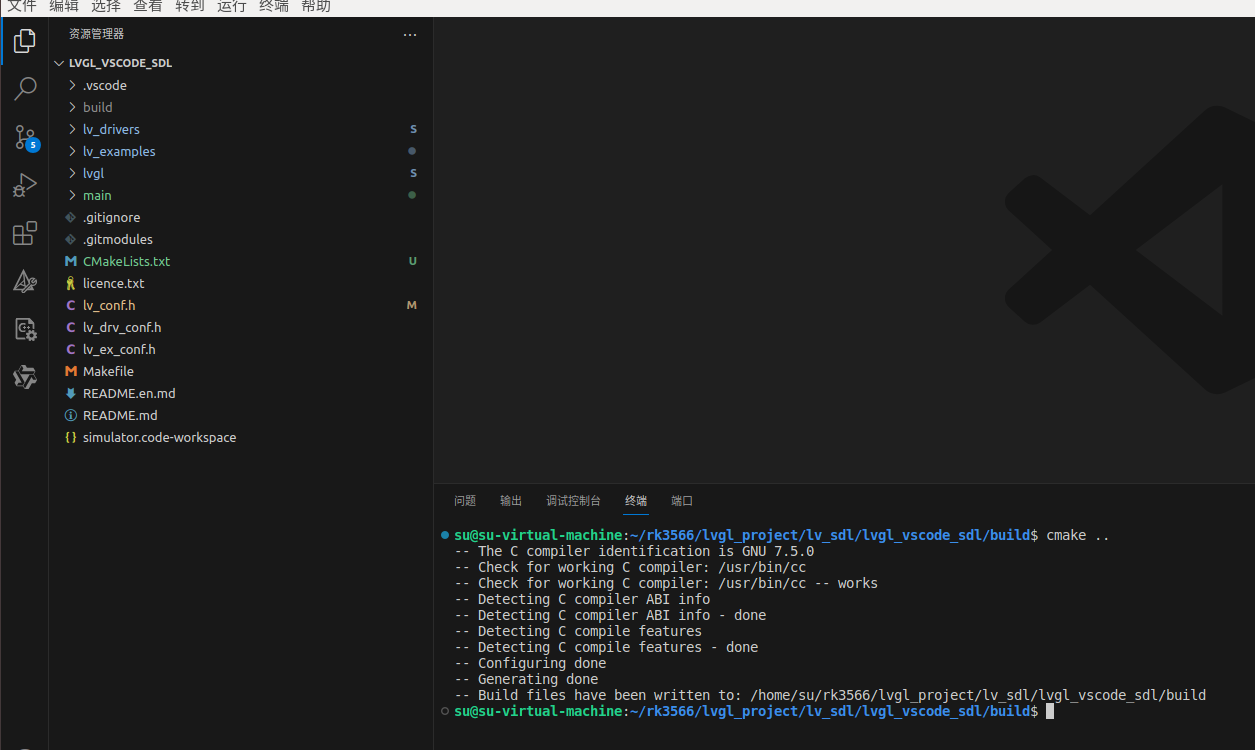This screenshot has width=1255, height=750.
Task: Open the Extensions marketplace view
Action: (x=25, y=233)
